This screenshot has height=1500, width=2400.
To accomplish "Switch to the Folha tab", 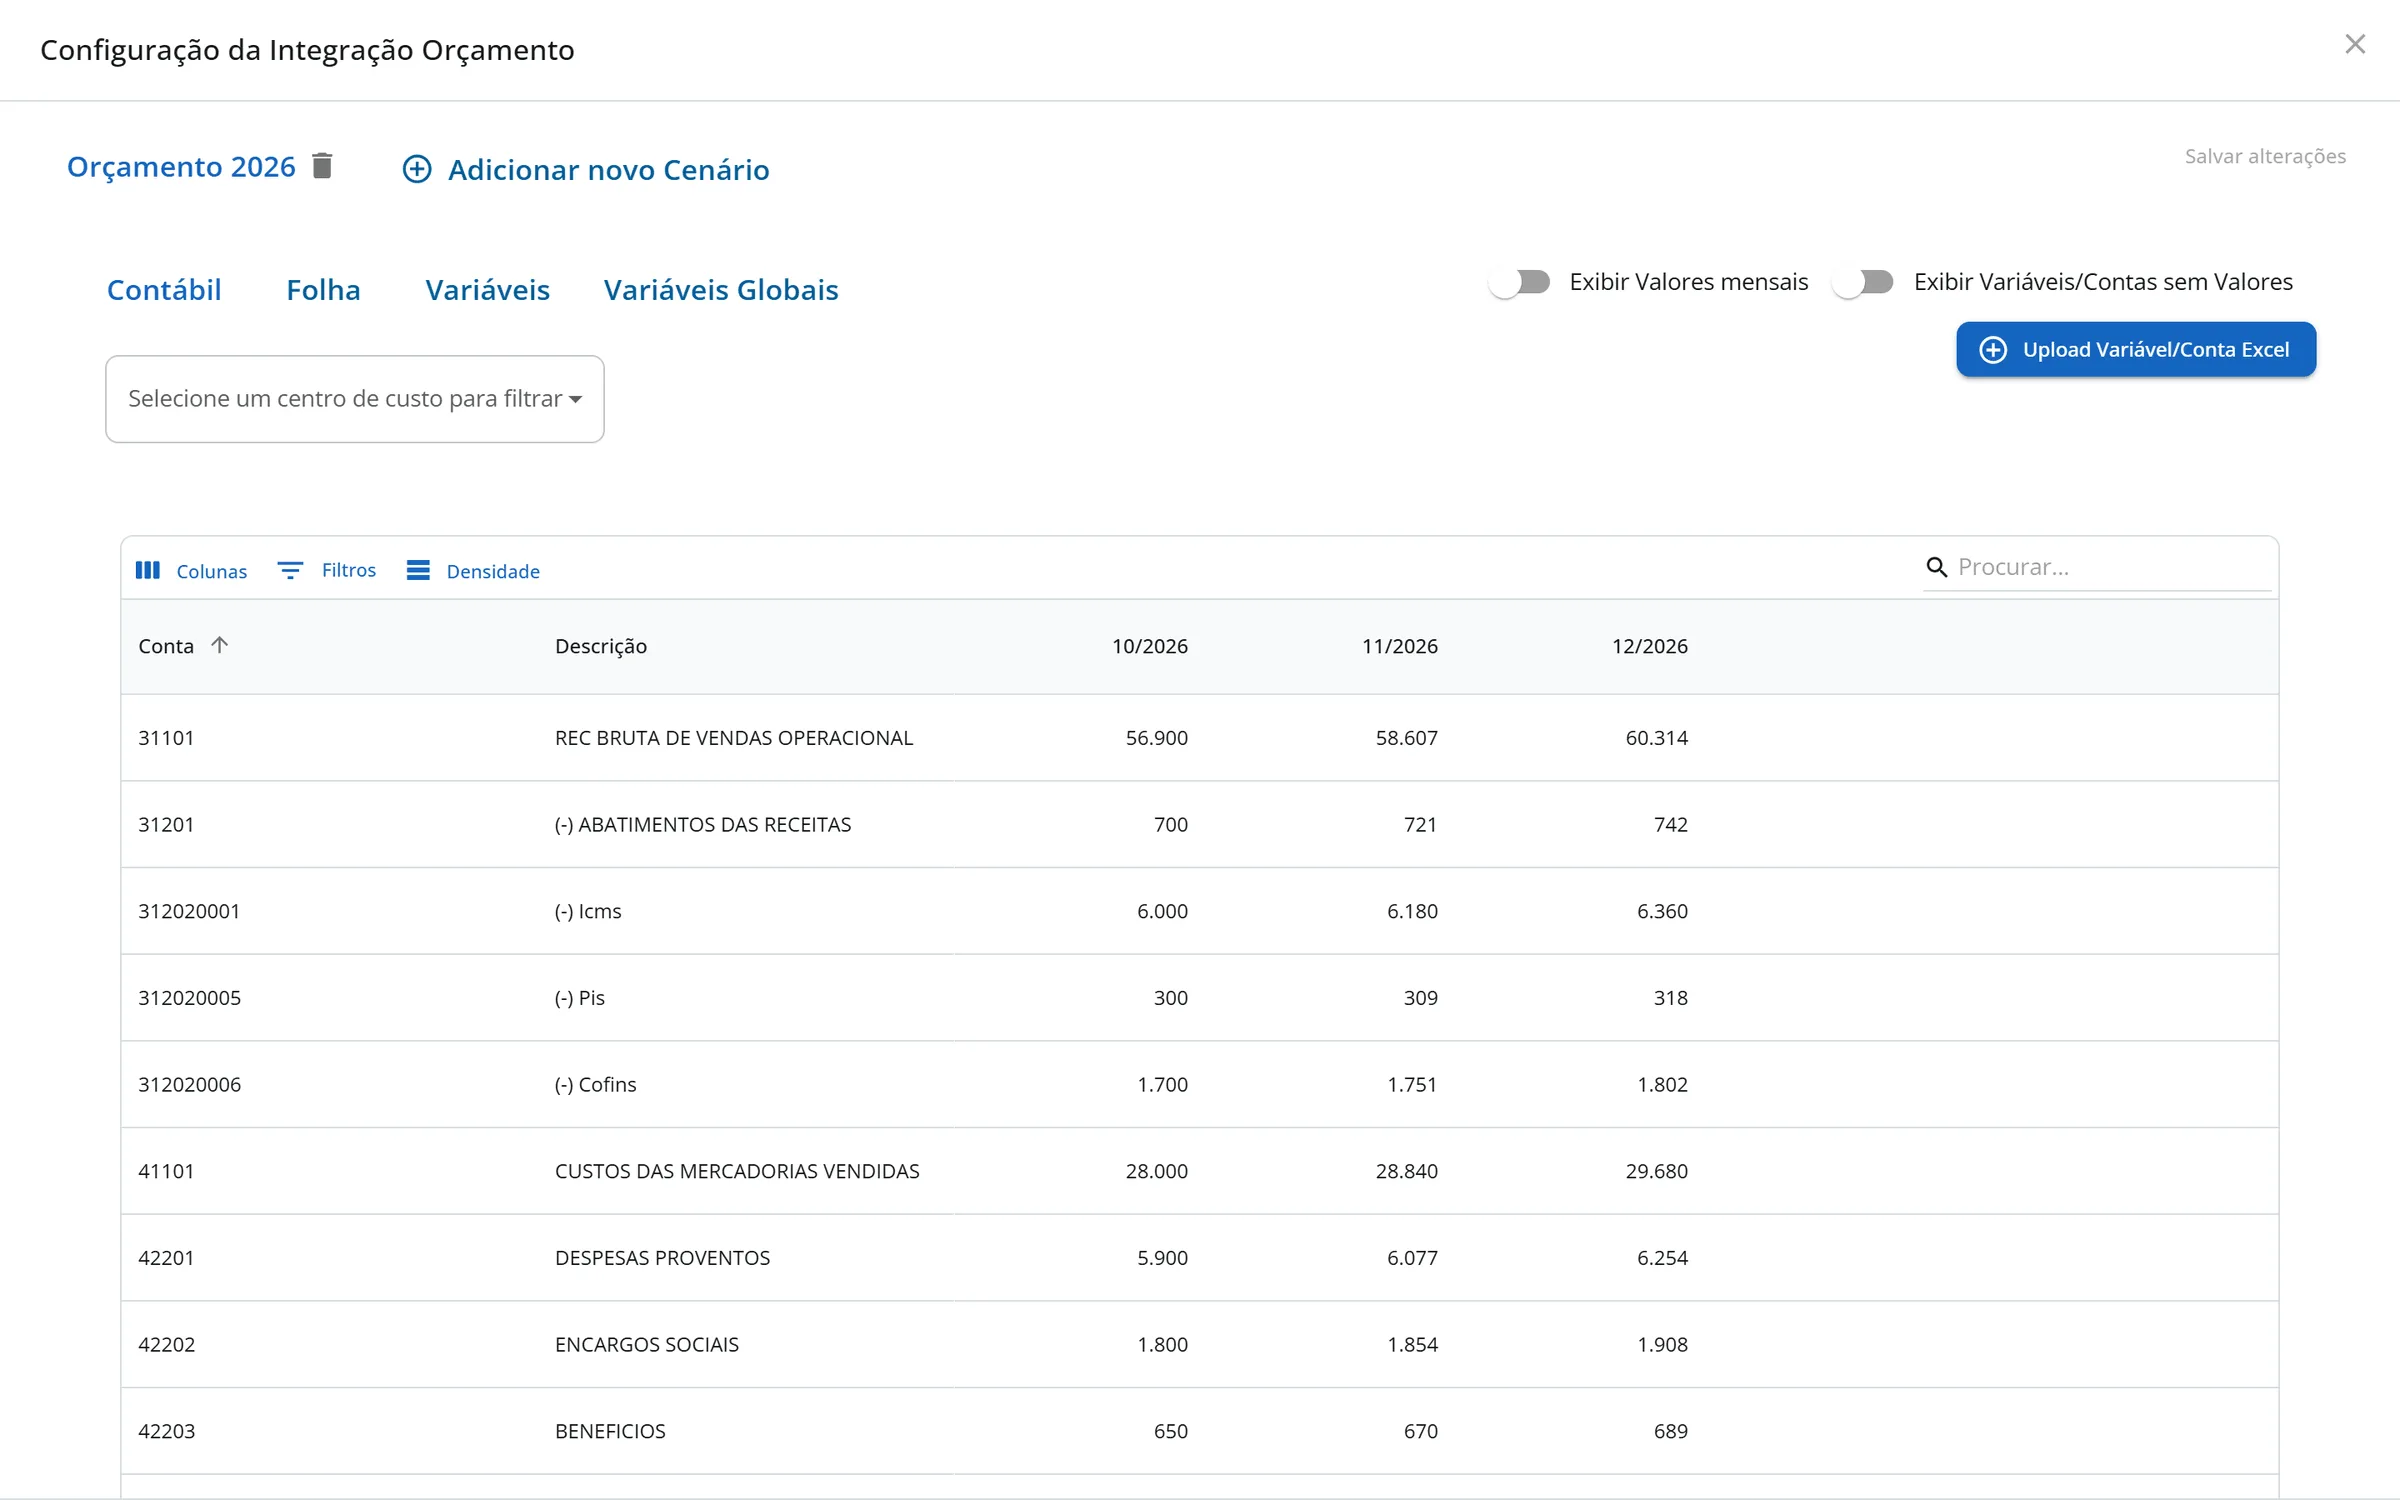I will (323, 290).
